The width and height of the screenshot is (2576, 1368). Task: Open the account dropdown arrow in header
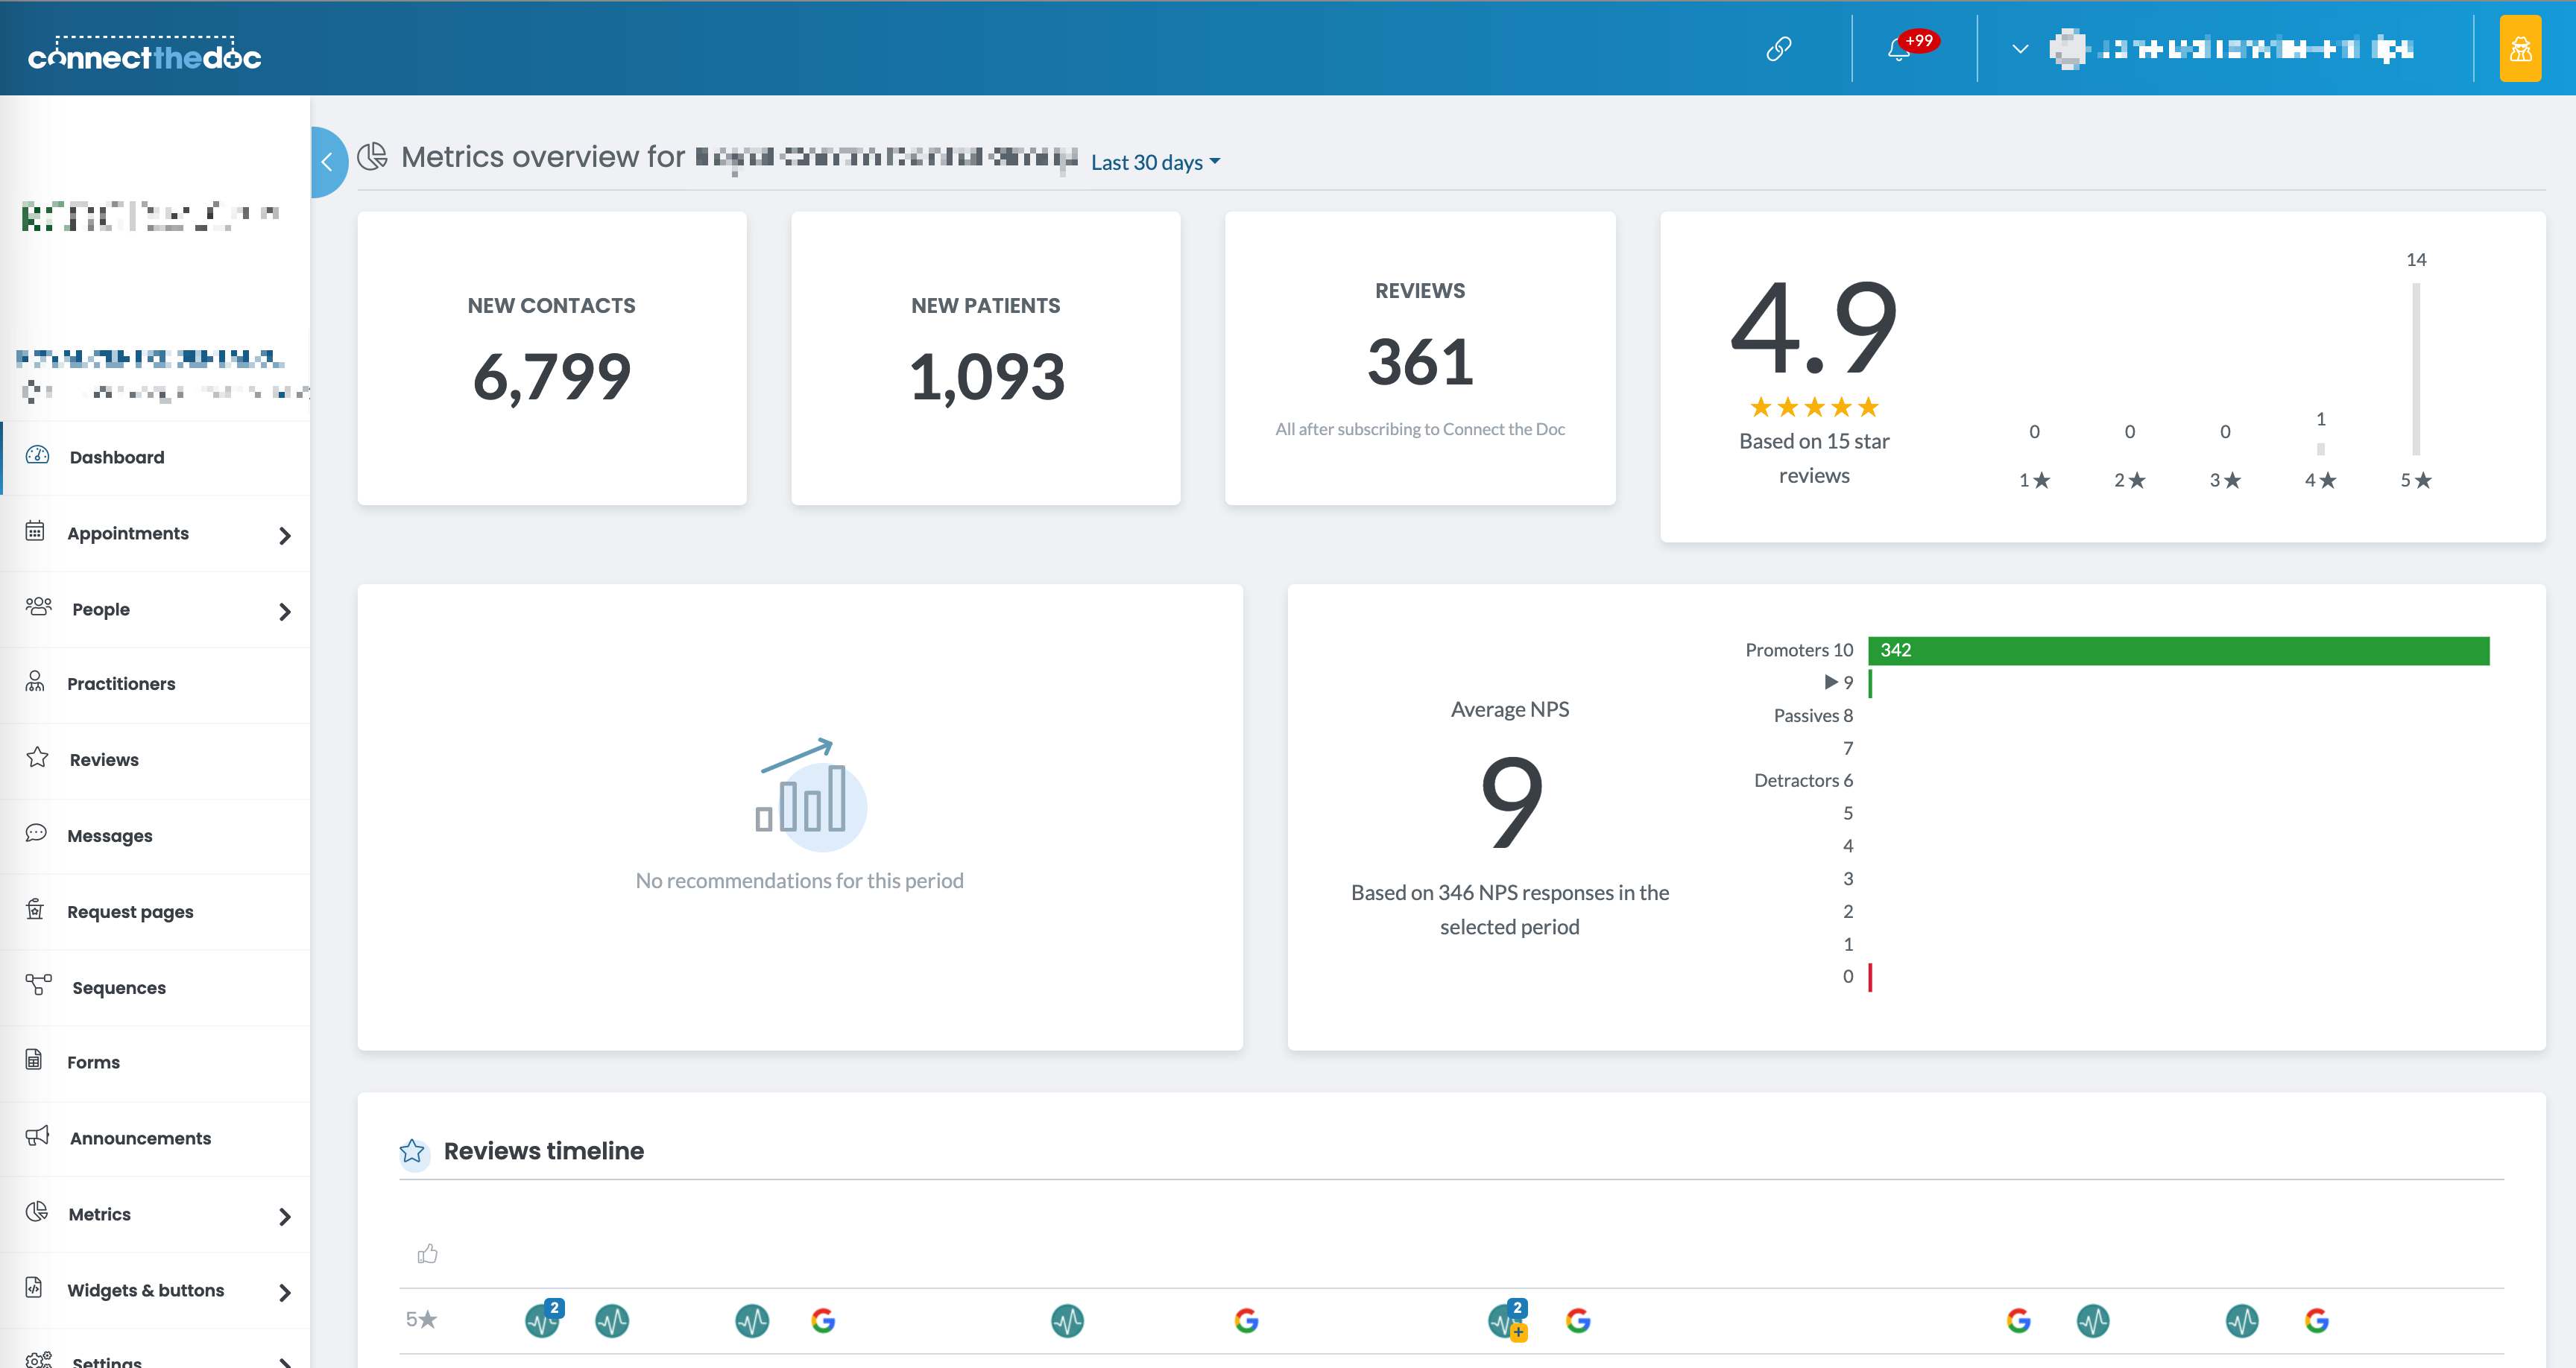pyautogui.click(x=2020, y=48)
